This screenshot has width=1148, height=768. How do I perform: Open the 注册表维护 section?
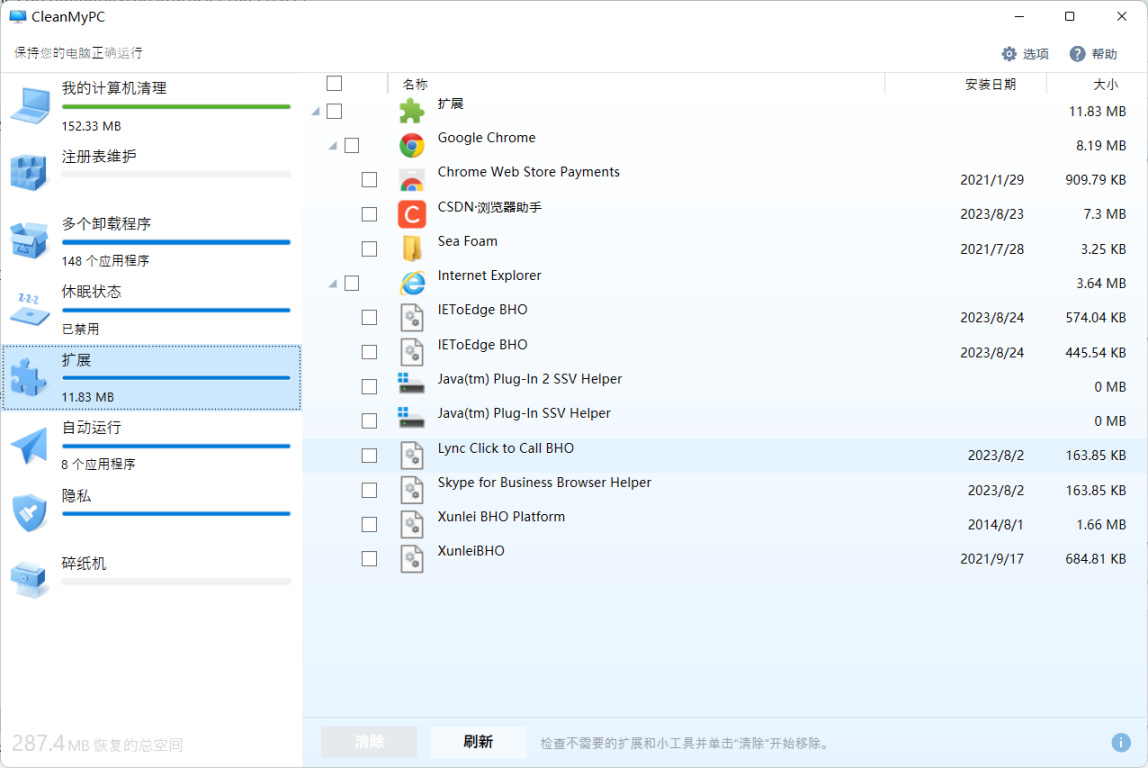[152, 172]
